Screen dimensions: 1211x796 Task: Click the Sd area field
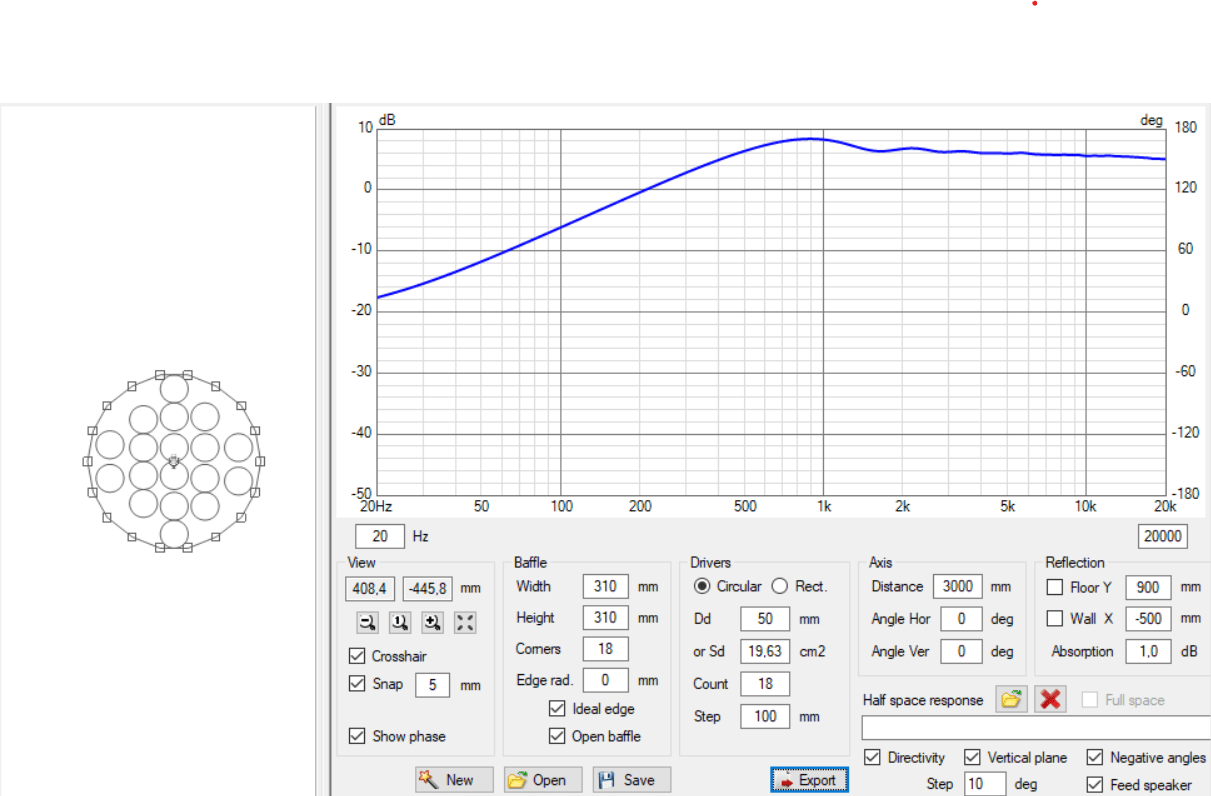(x=765, y=652)
